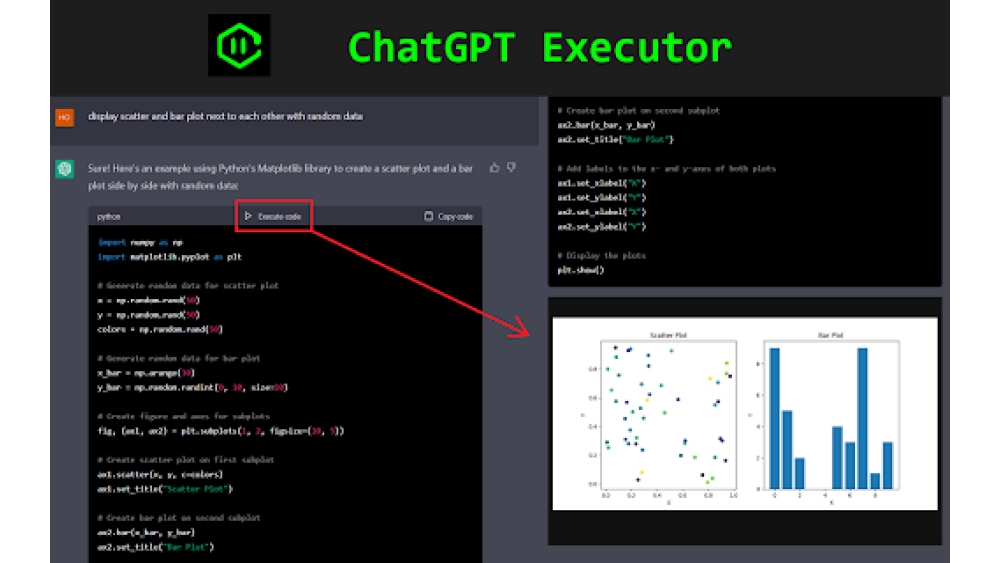
Task: Give the response a thumbs down
Action: [x=511, y=168]
